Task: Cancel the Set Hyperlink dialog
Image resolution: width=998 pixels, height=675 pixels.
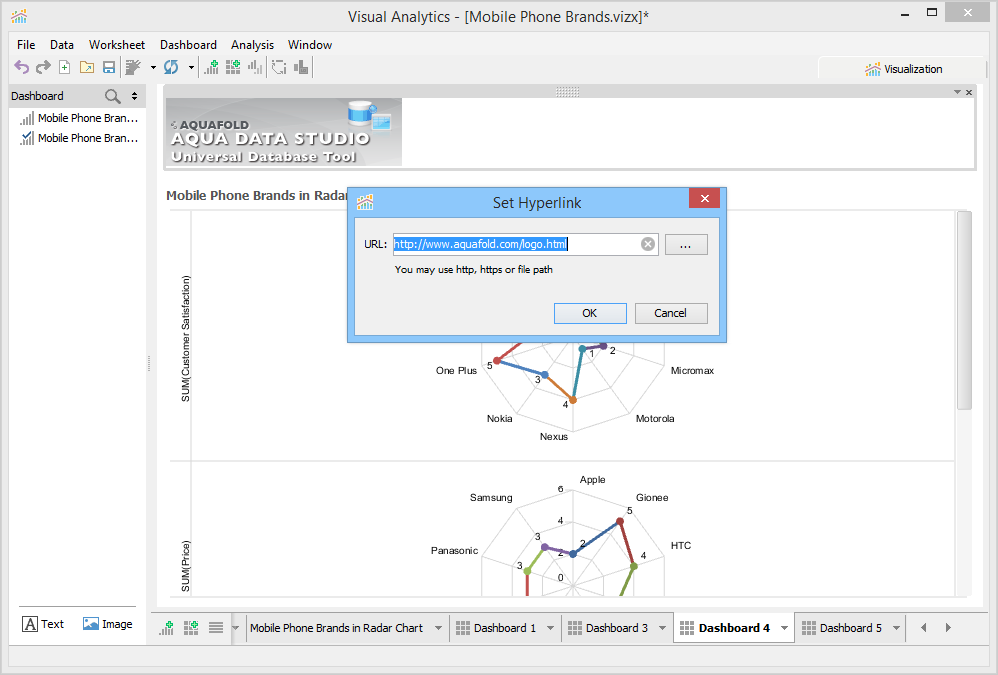Action: tap(671, 313)
